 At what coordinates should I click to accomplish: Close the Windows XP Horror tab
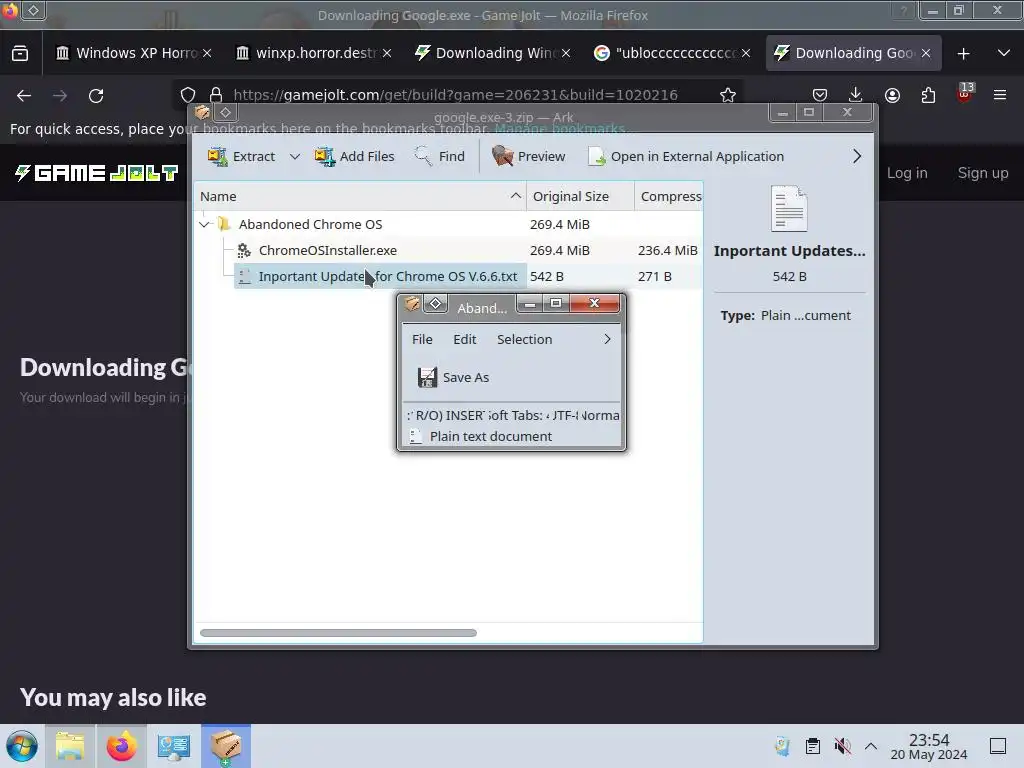click(207, 53)
